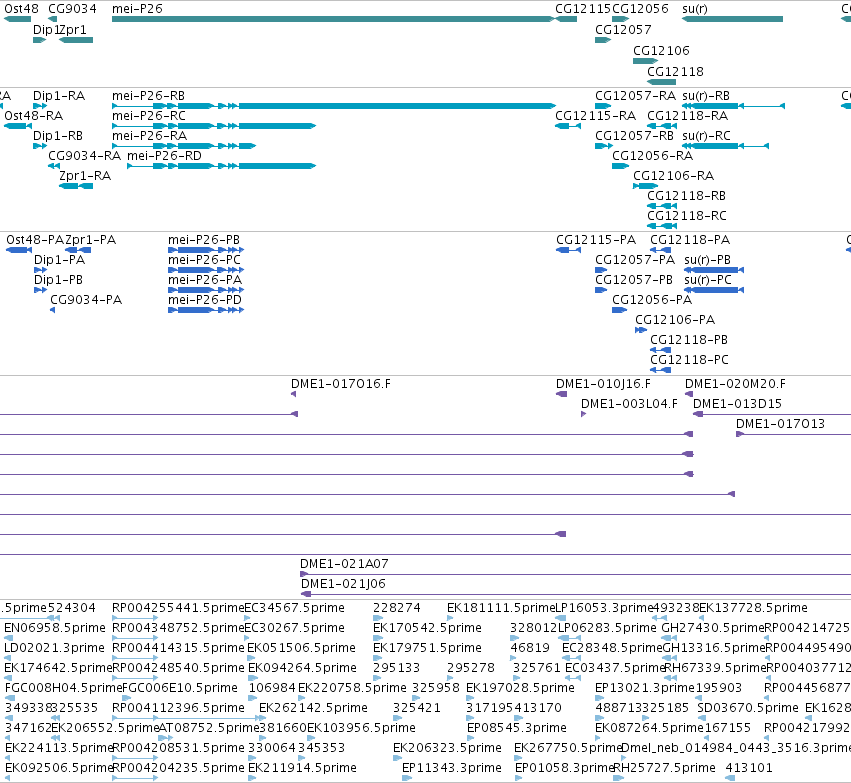Screen dimensions: 851x783
Task: Click the RH25727.5prime EST label
Action: point(664,768)
